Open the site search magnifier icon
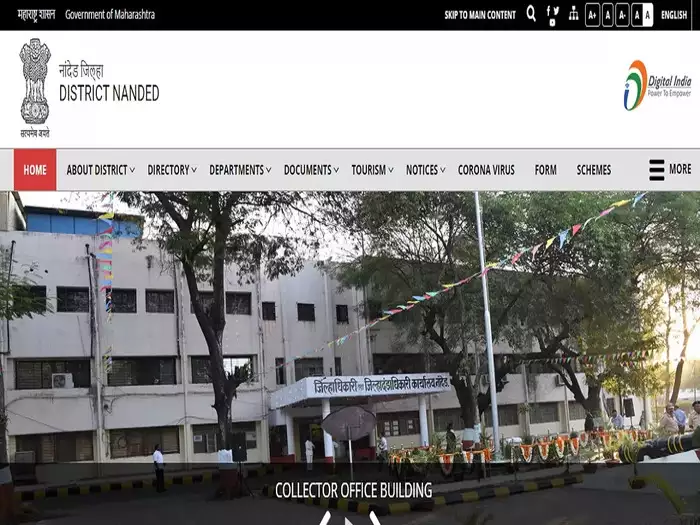700x525 pixels. click(x=531, y=14)
